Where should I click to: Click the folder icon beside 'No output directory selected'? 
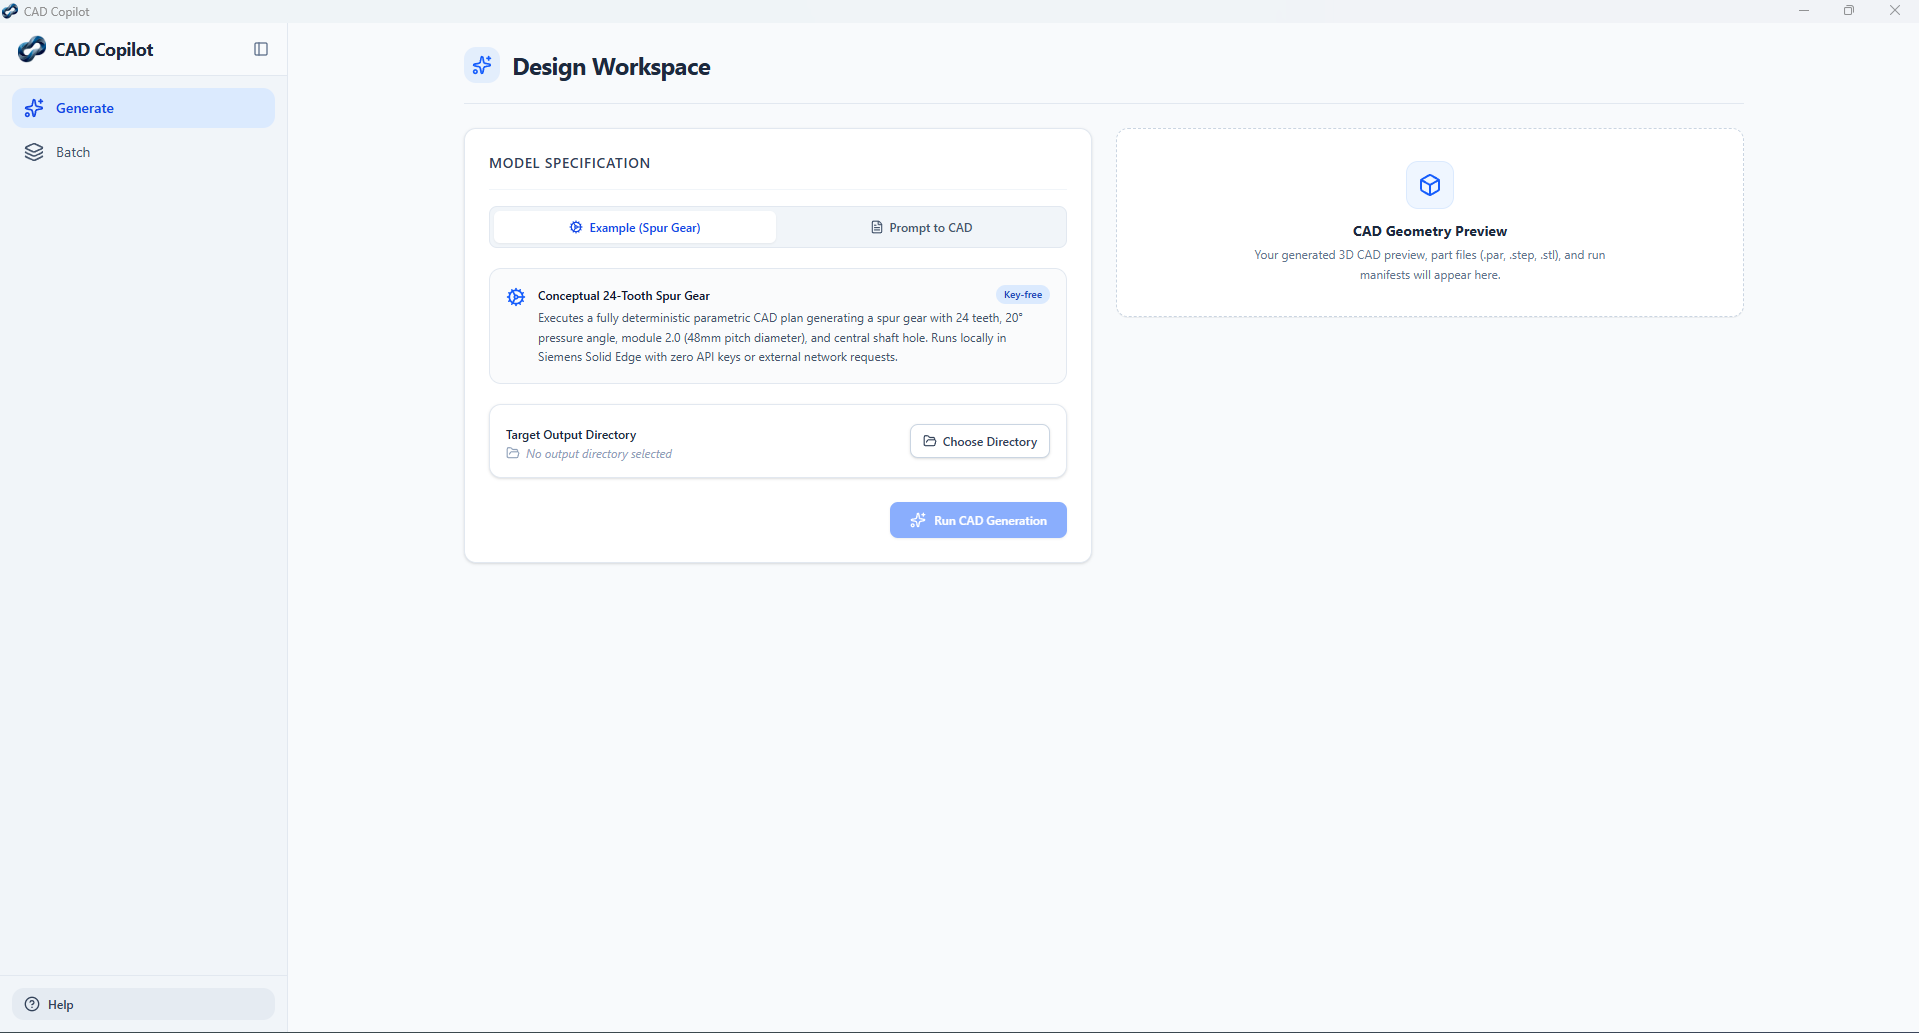[513, 454]
